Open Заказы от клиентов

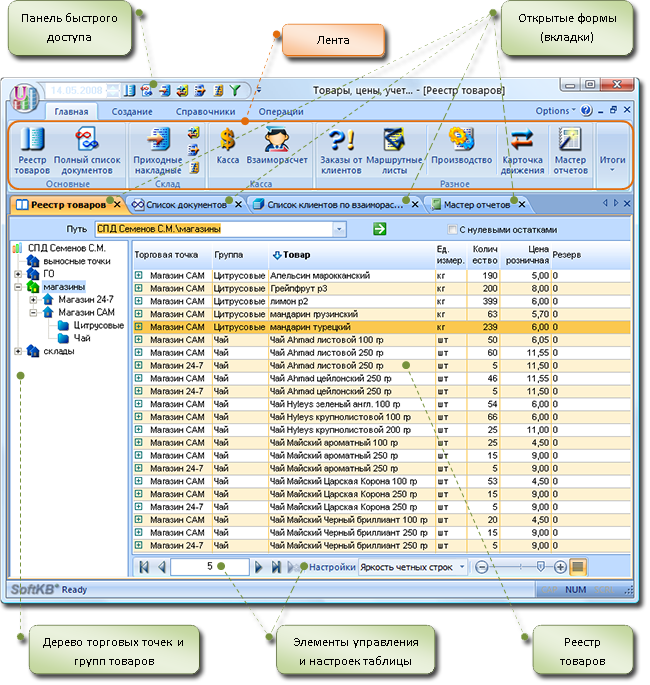341,150
